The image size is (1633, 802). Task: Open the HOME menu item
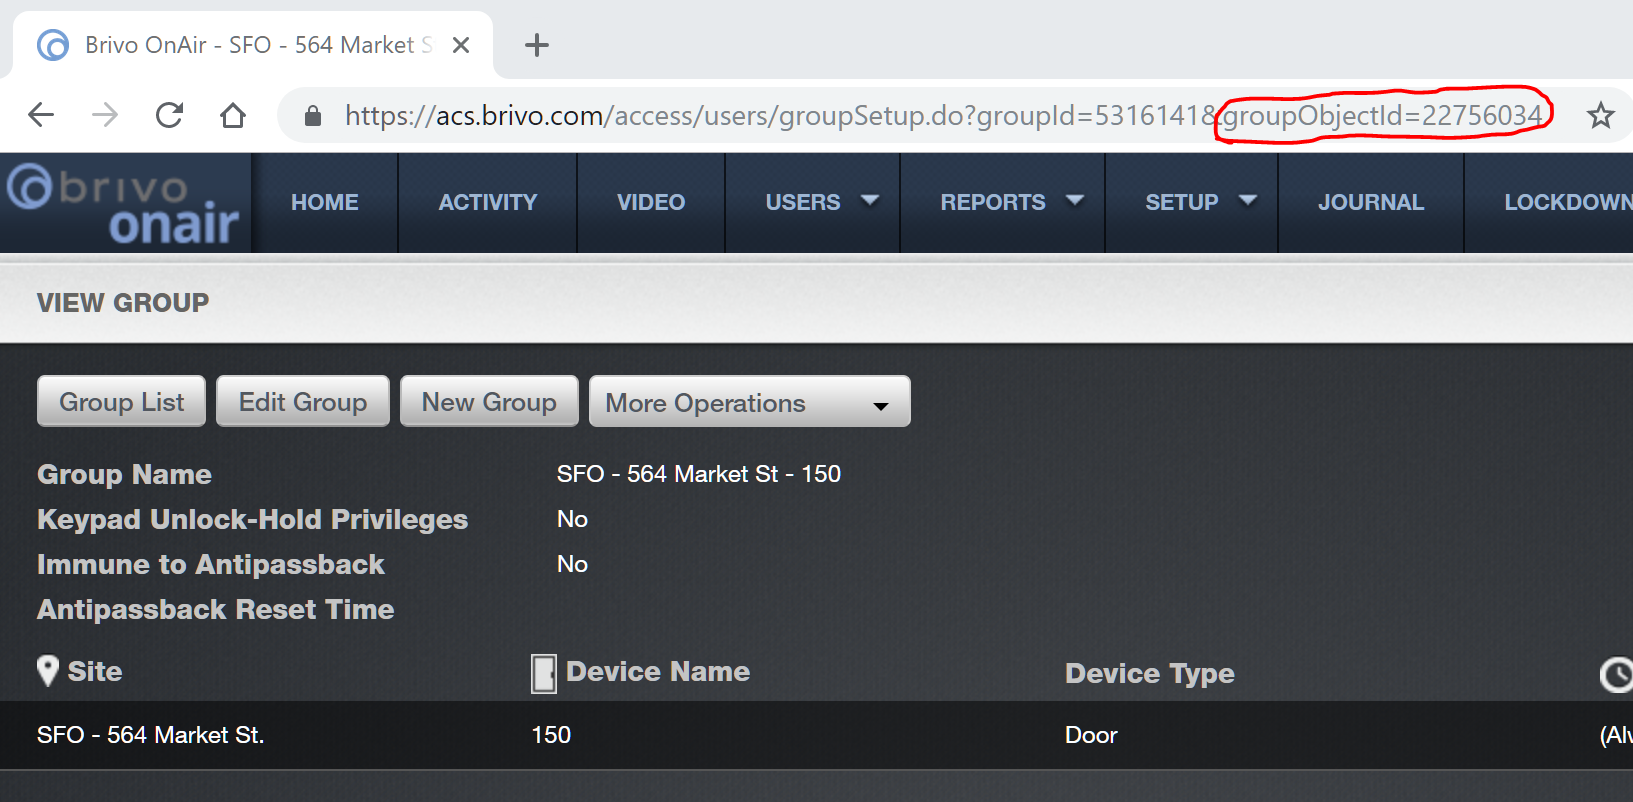pyautogui.click(x=325, y=202)
